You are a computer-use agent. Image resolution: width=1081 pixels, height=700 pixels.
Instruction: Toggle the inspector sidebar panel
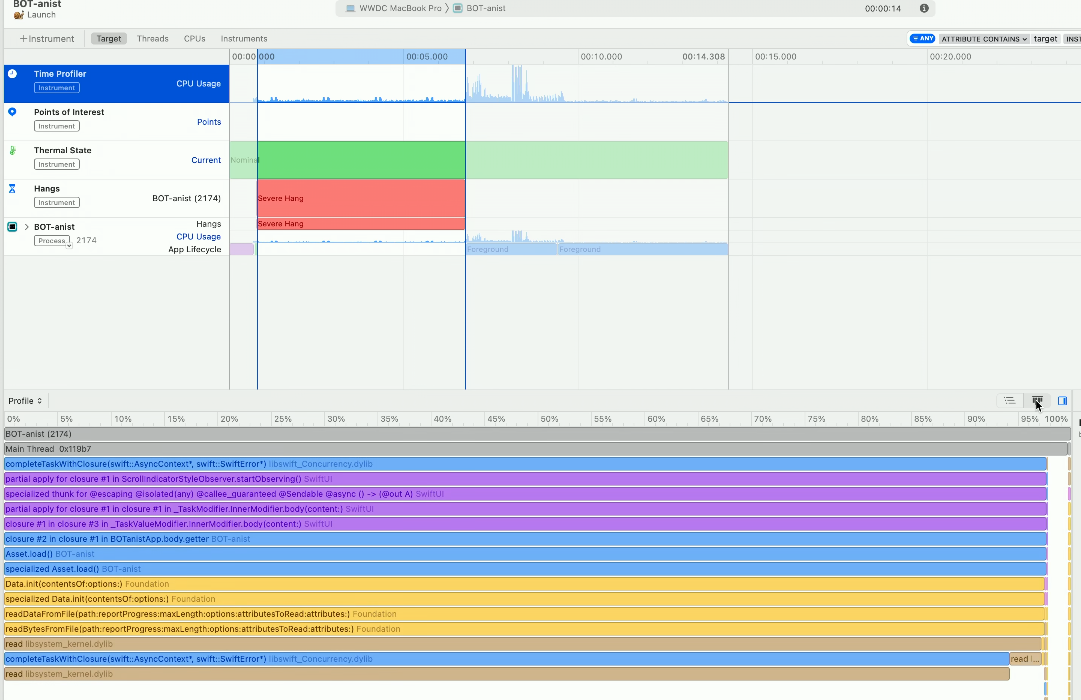(x=1062, y=401)
